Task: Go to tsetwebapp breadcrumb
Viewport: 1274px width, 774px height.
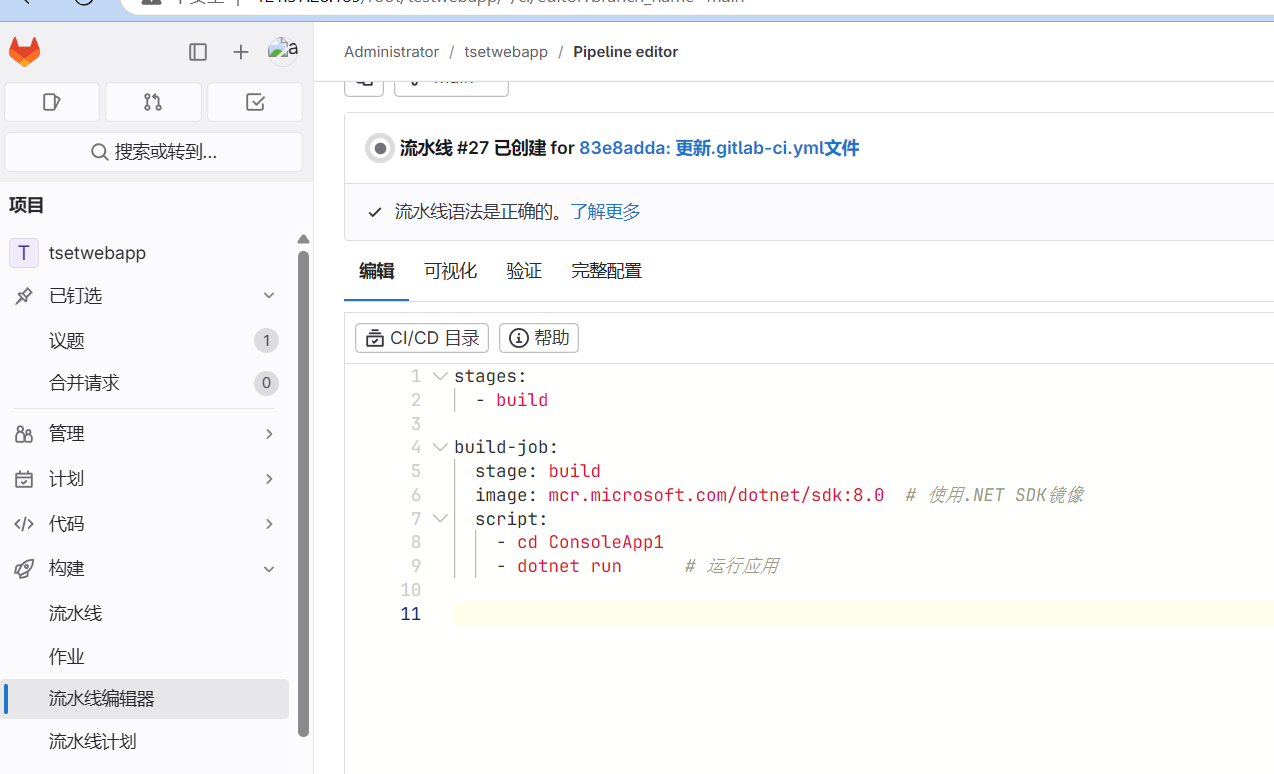Action: [506, 52]
